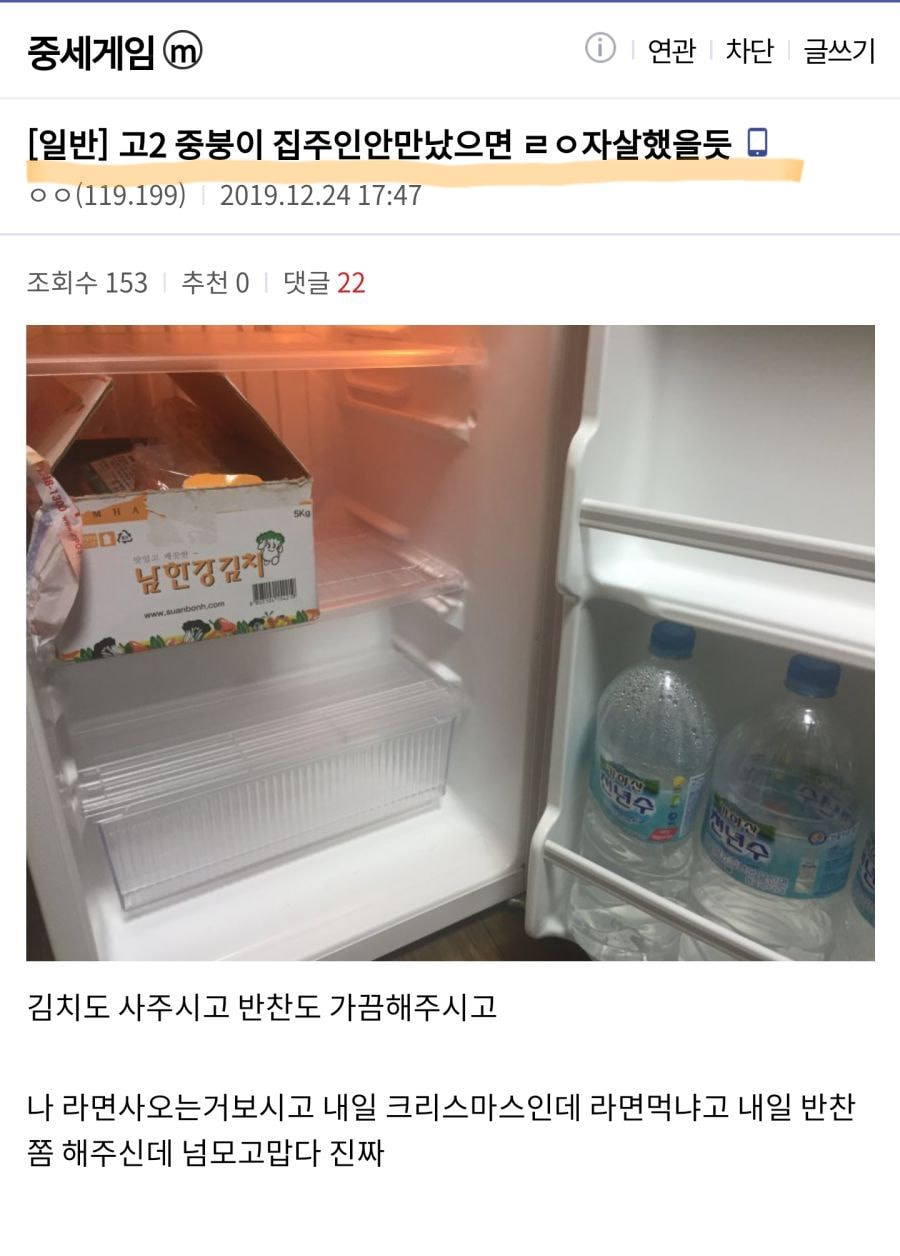Click the mobile phone icon beside the title
Viewport: 900px width, 1256px height.
(758, 142)
